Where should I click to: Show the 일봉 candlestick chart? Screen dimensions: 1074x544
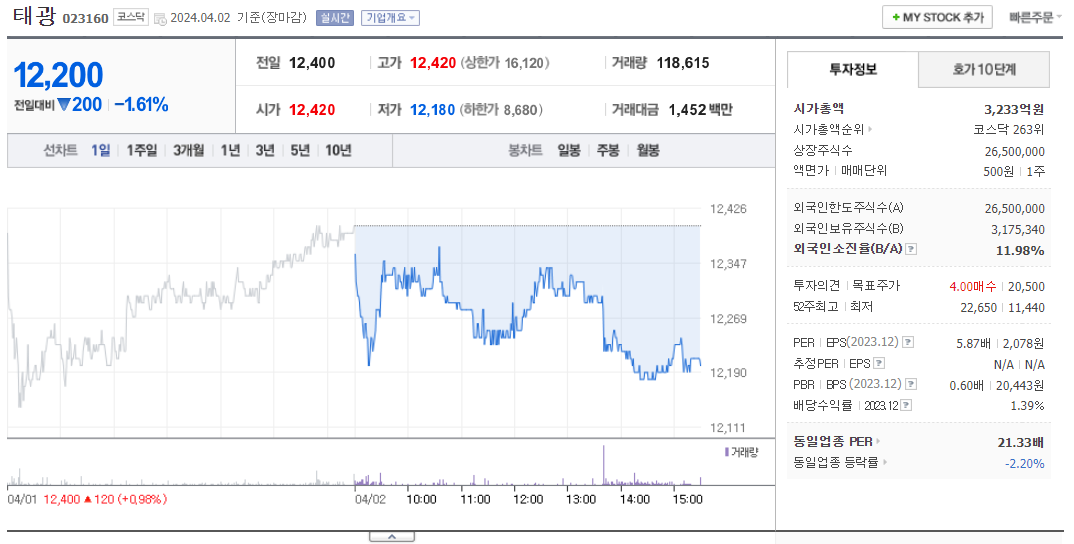[x=569, y=150]
